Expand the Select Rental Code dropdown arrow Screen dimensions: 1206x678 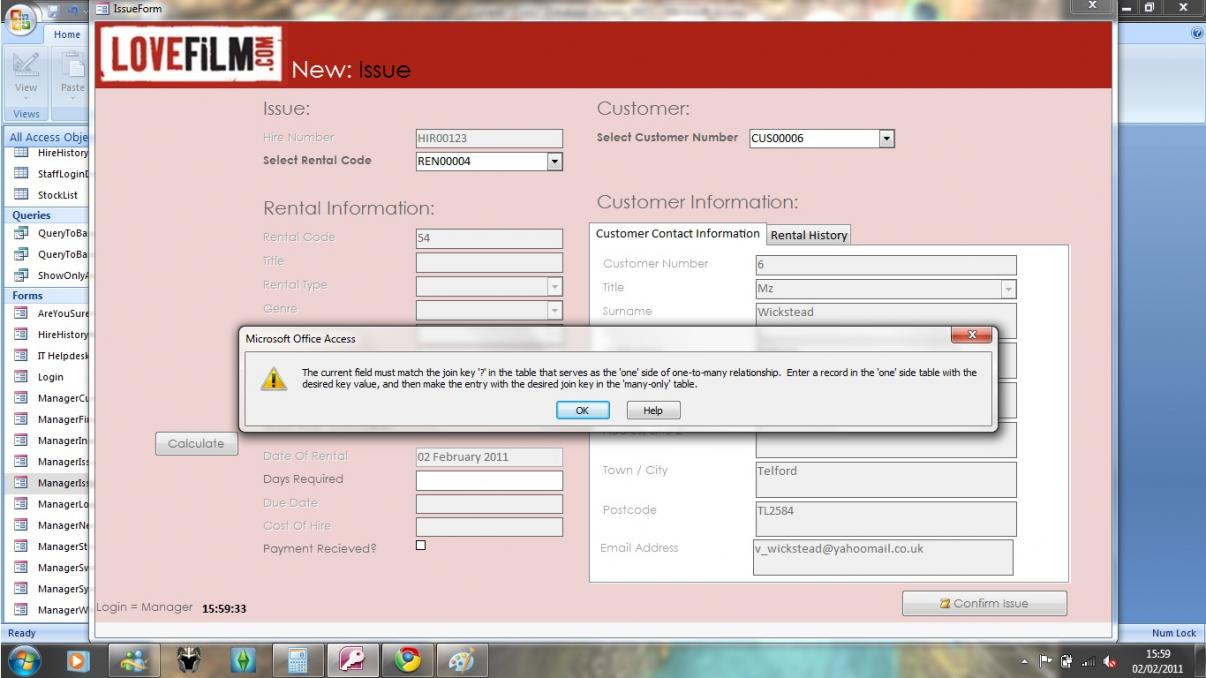[555, 161]
